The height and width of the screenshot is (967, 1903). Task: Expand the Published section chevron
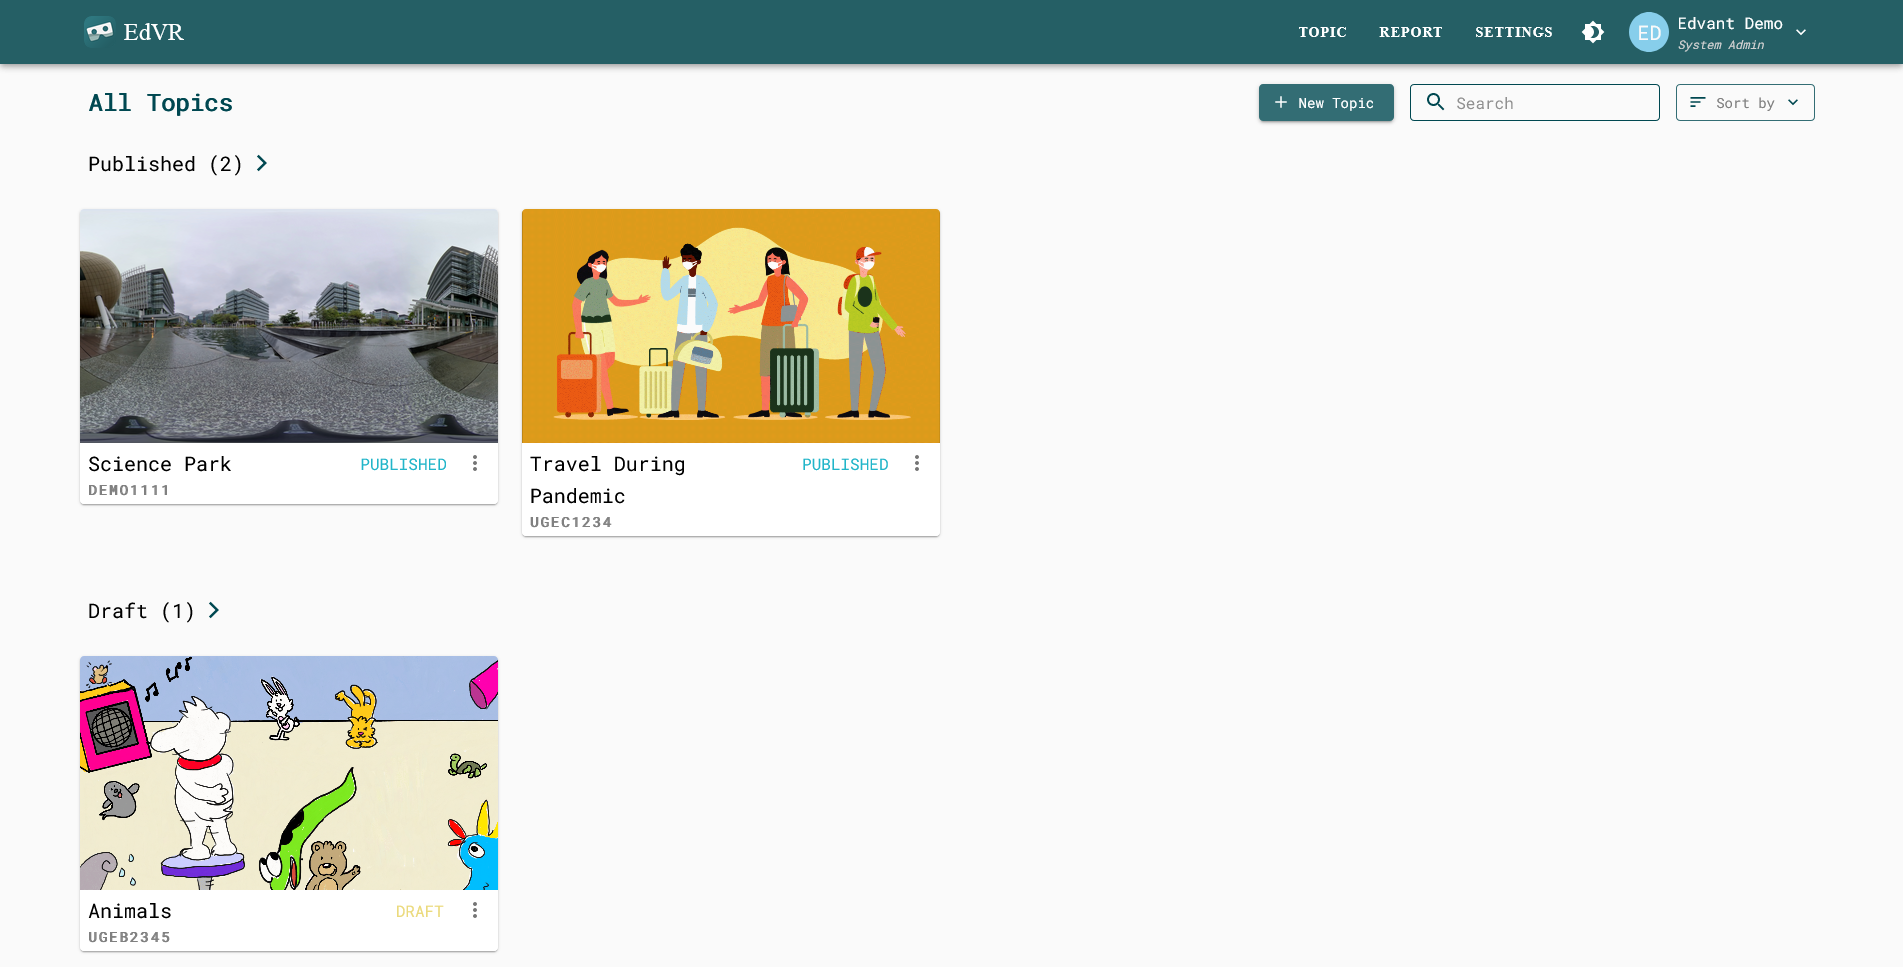pos(262,163)
